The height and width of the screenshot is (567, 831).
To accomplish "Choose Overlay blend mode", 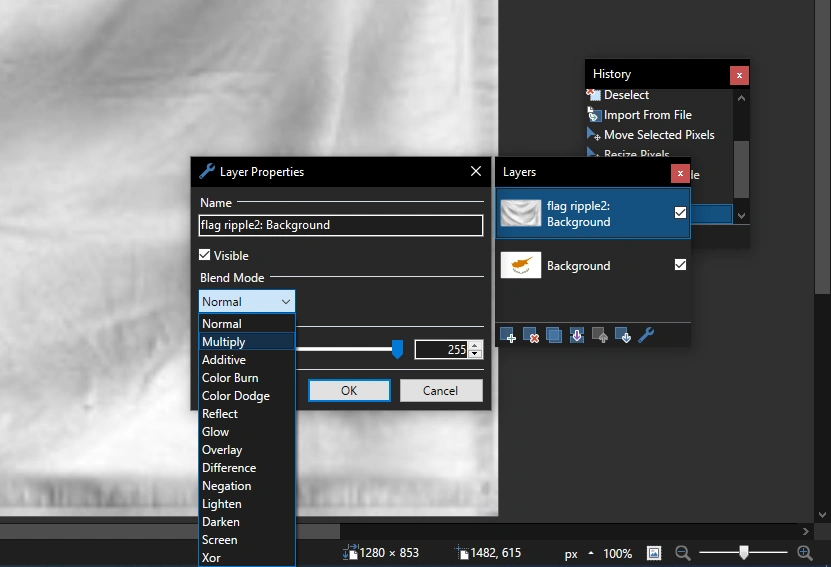I will pos(247,450).
